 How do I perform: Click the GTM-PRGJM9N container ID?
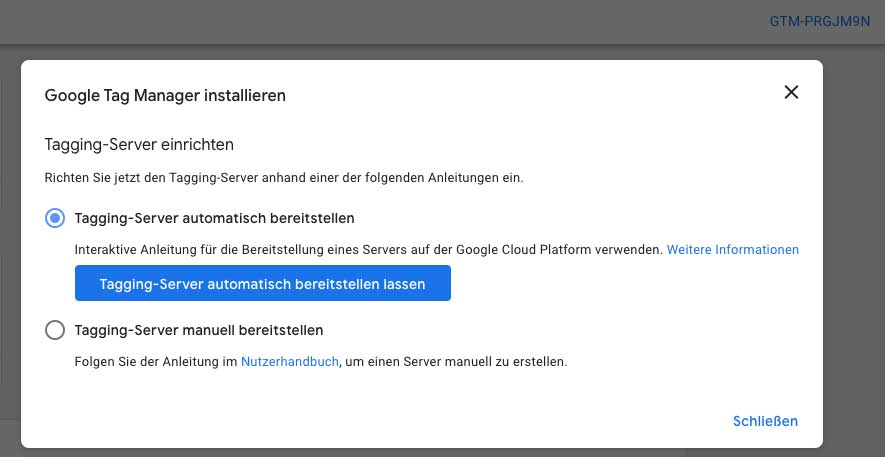820,22
